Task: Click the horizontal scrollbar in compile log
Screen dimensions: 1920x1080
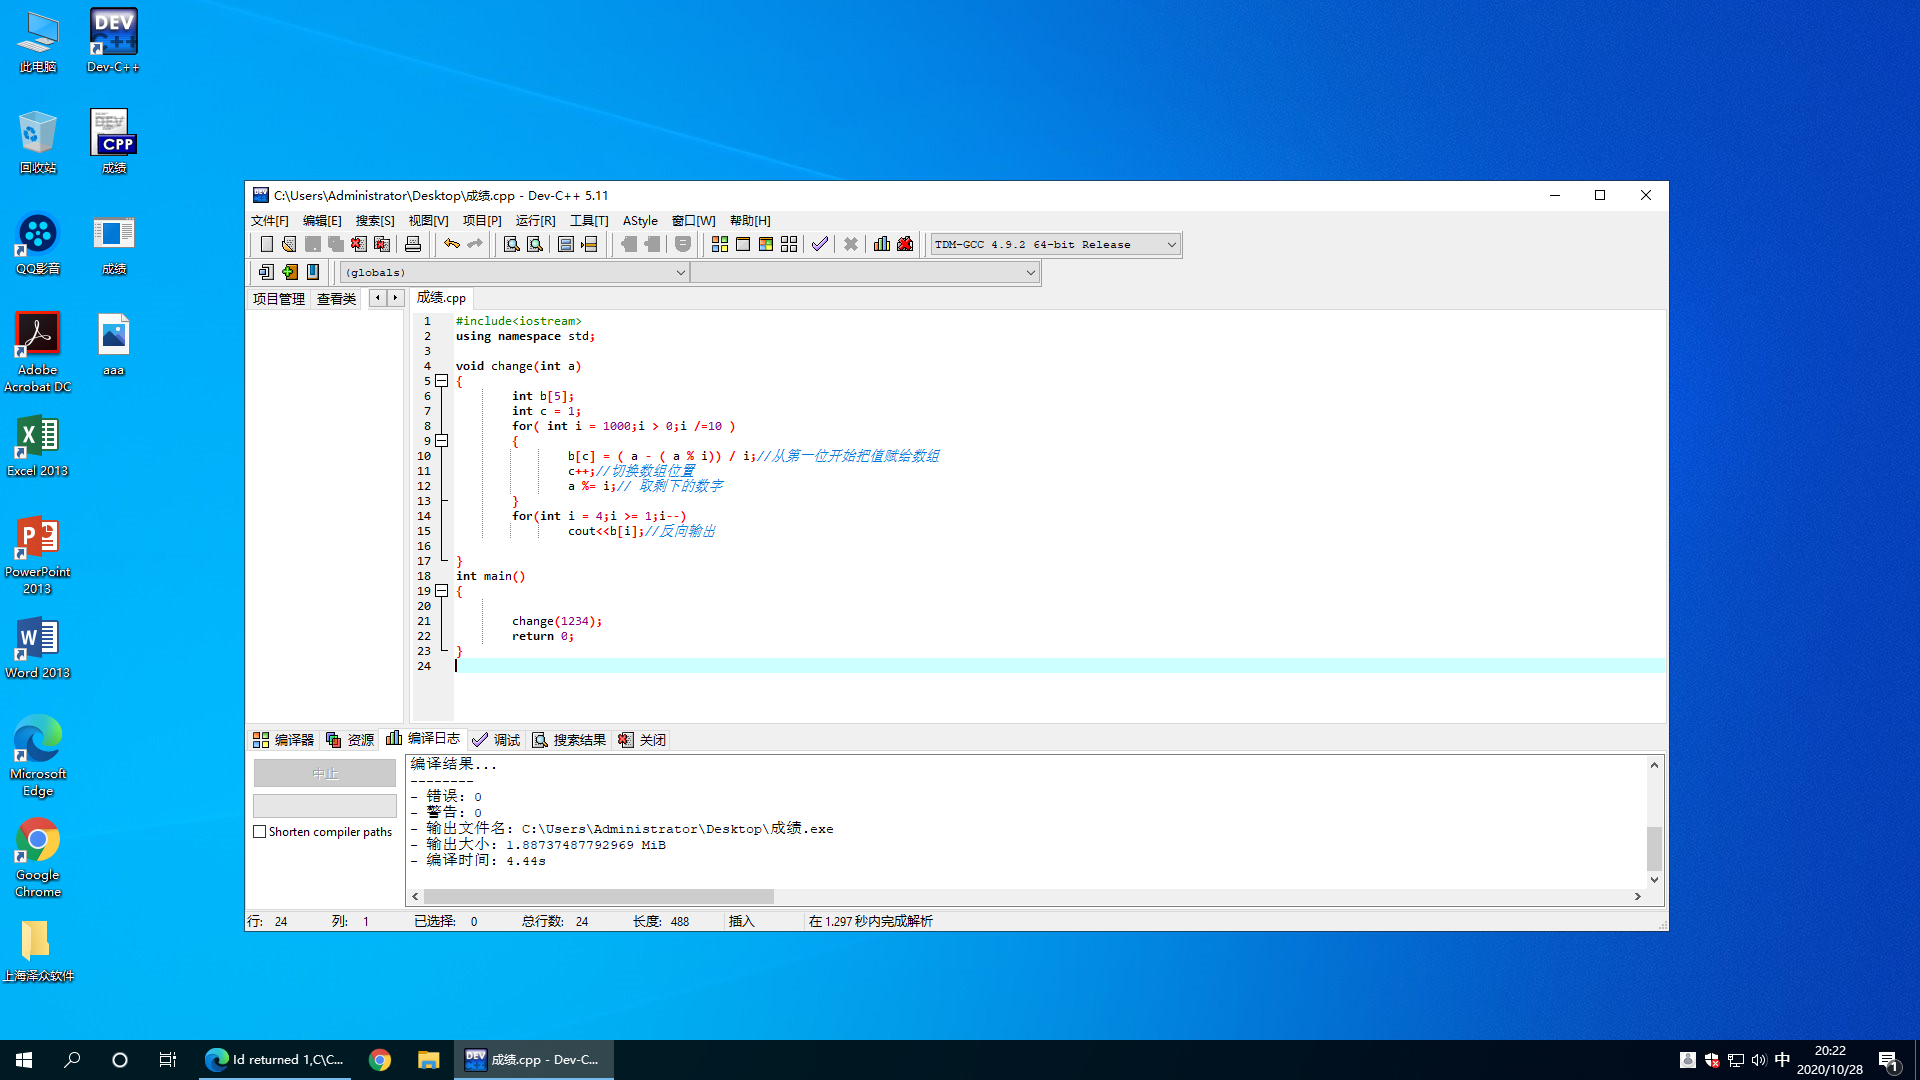Action: [x=599, y=897]
